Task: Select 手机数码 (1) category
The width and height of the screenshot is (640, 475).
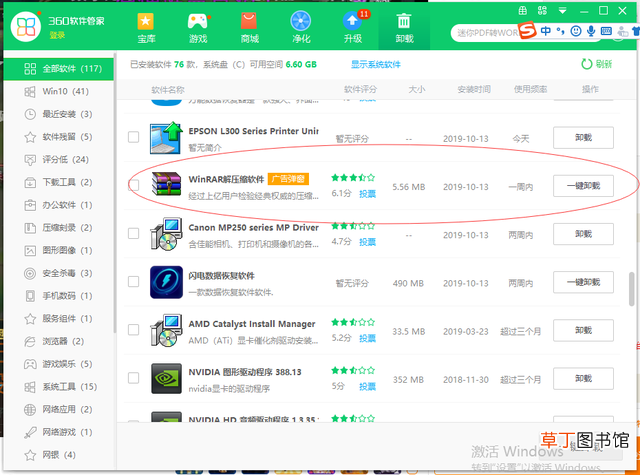Action: tap(58, 296)
